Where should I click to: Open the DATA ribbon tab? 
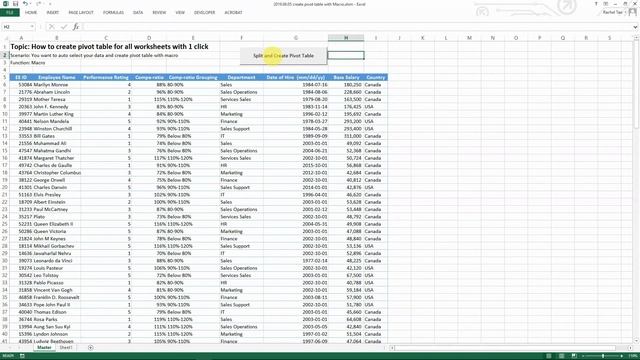[x=138, y=13]
